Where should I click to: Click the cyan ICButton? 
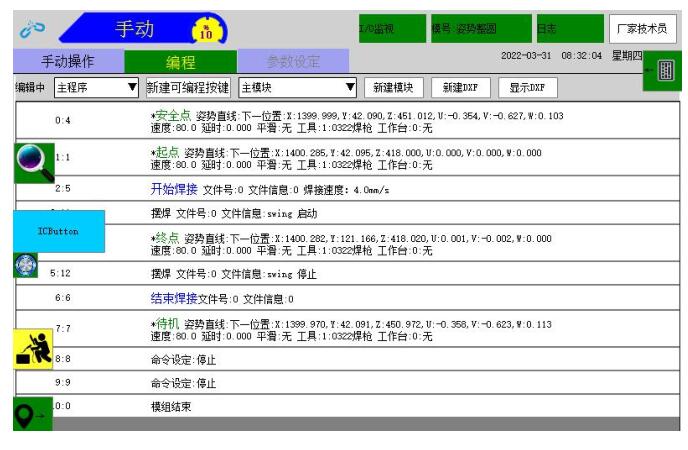coord(59,231)
